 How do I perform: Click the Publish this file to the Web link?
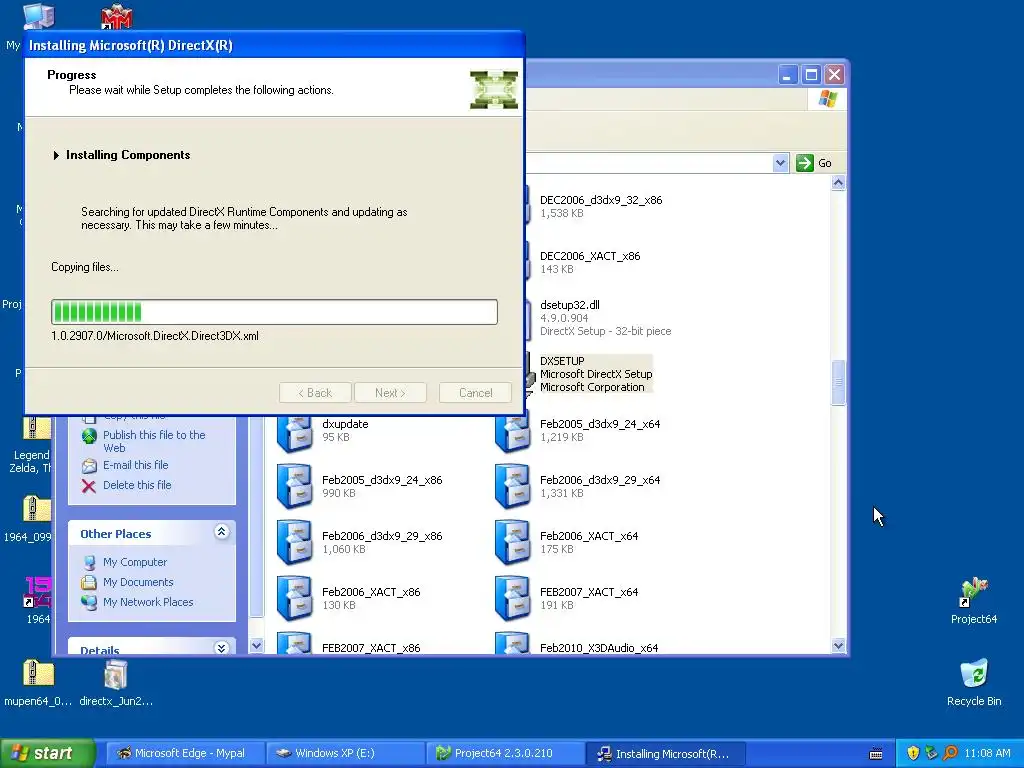point(154,441)
